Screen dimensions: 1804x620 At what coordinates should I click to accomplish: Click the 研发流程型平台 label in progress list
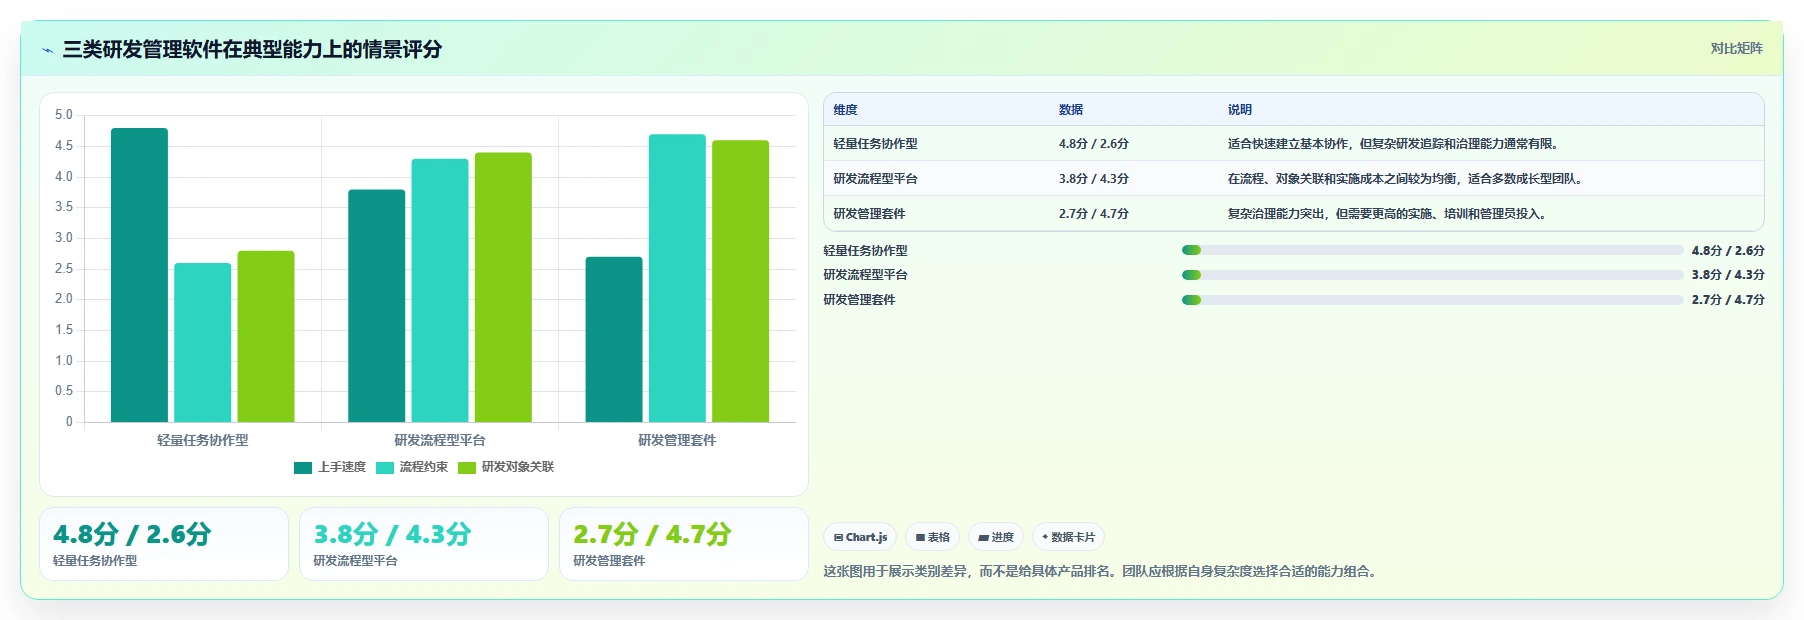(865, 275)
